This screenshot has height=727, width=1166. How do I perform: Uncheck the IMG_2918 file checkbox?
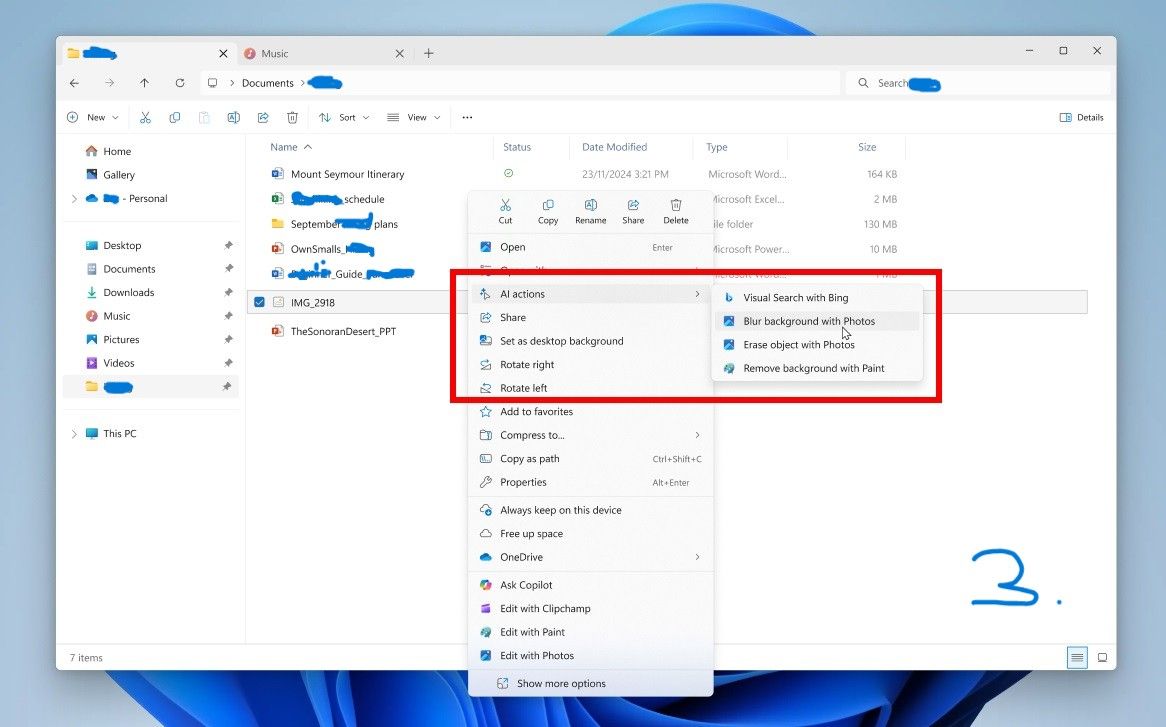260,302
